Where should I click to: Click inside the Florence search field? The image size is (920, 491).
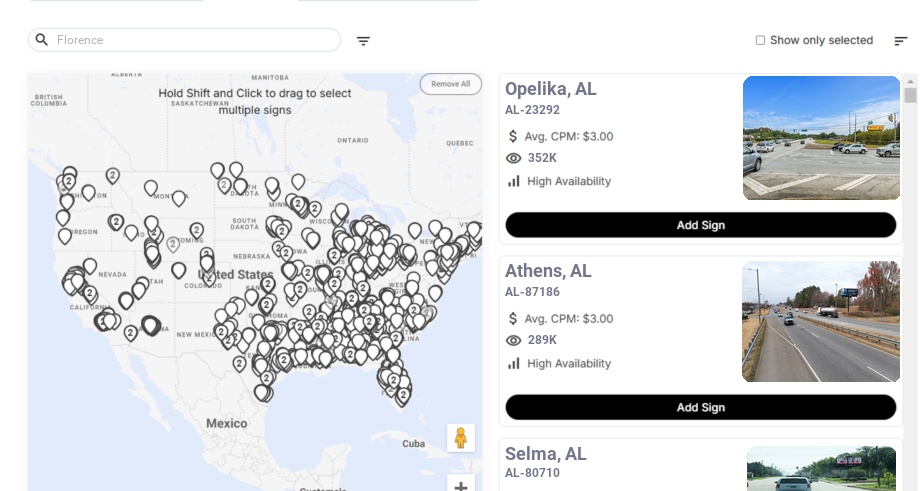tap(190, 40)
